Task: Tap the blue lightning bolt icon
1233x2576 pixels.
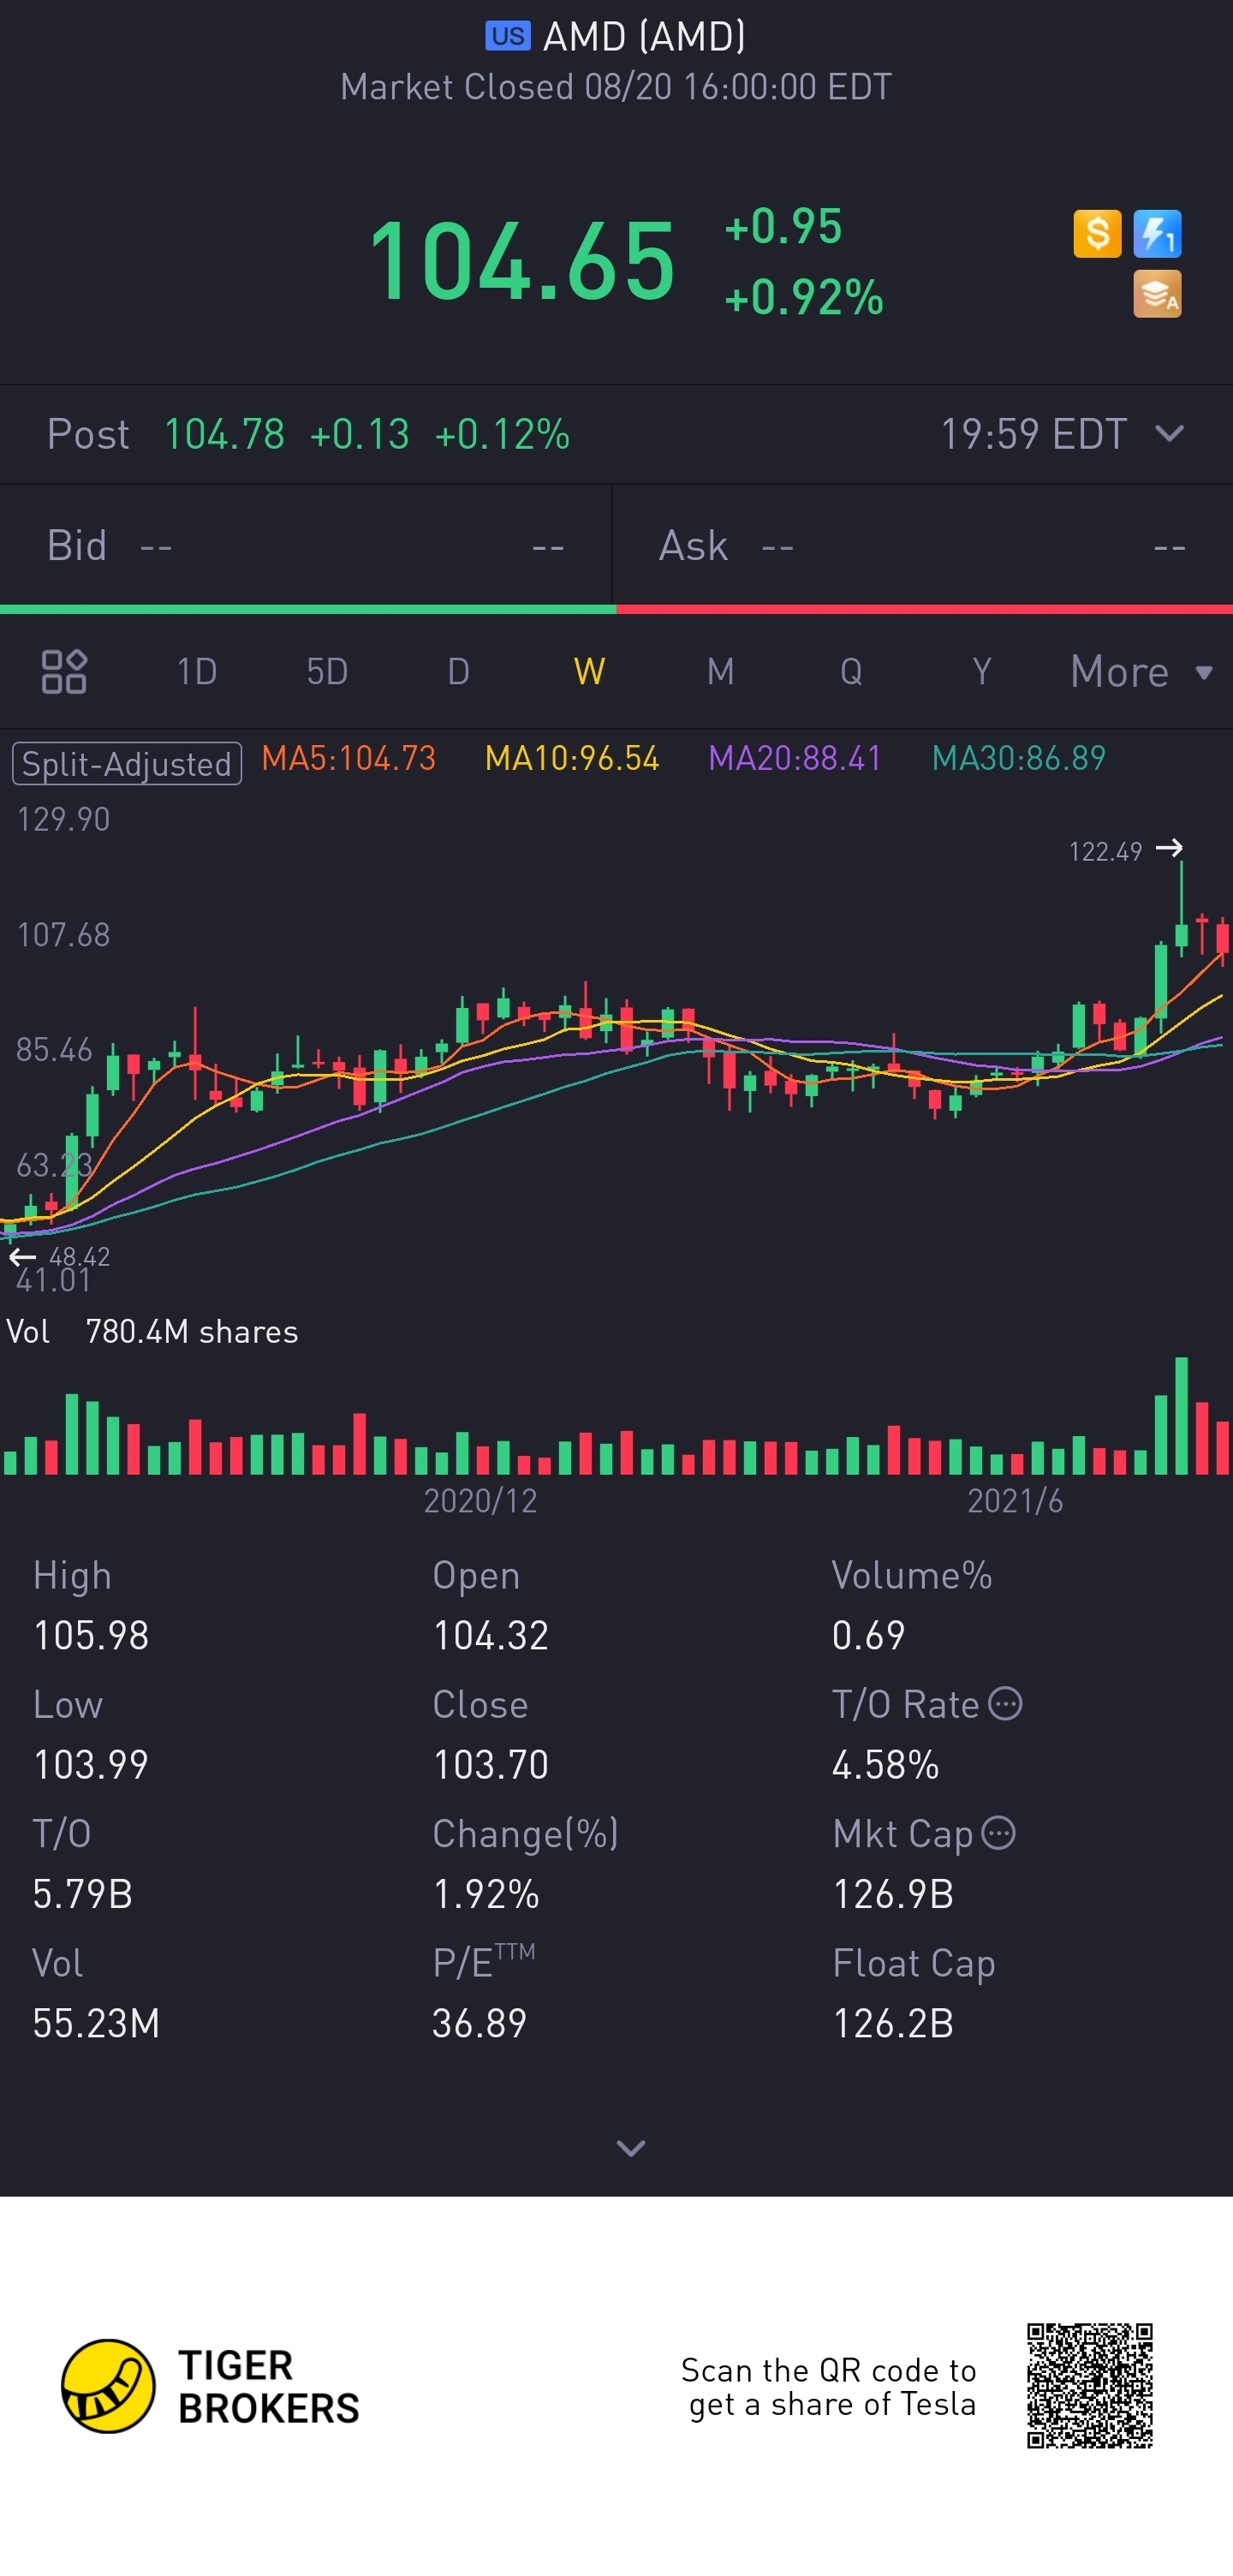Action: [1157, 234]
